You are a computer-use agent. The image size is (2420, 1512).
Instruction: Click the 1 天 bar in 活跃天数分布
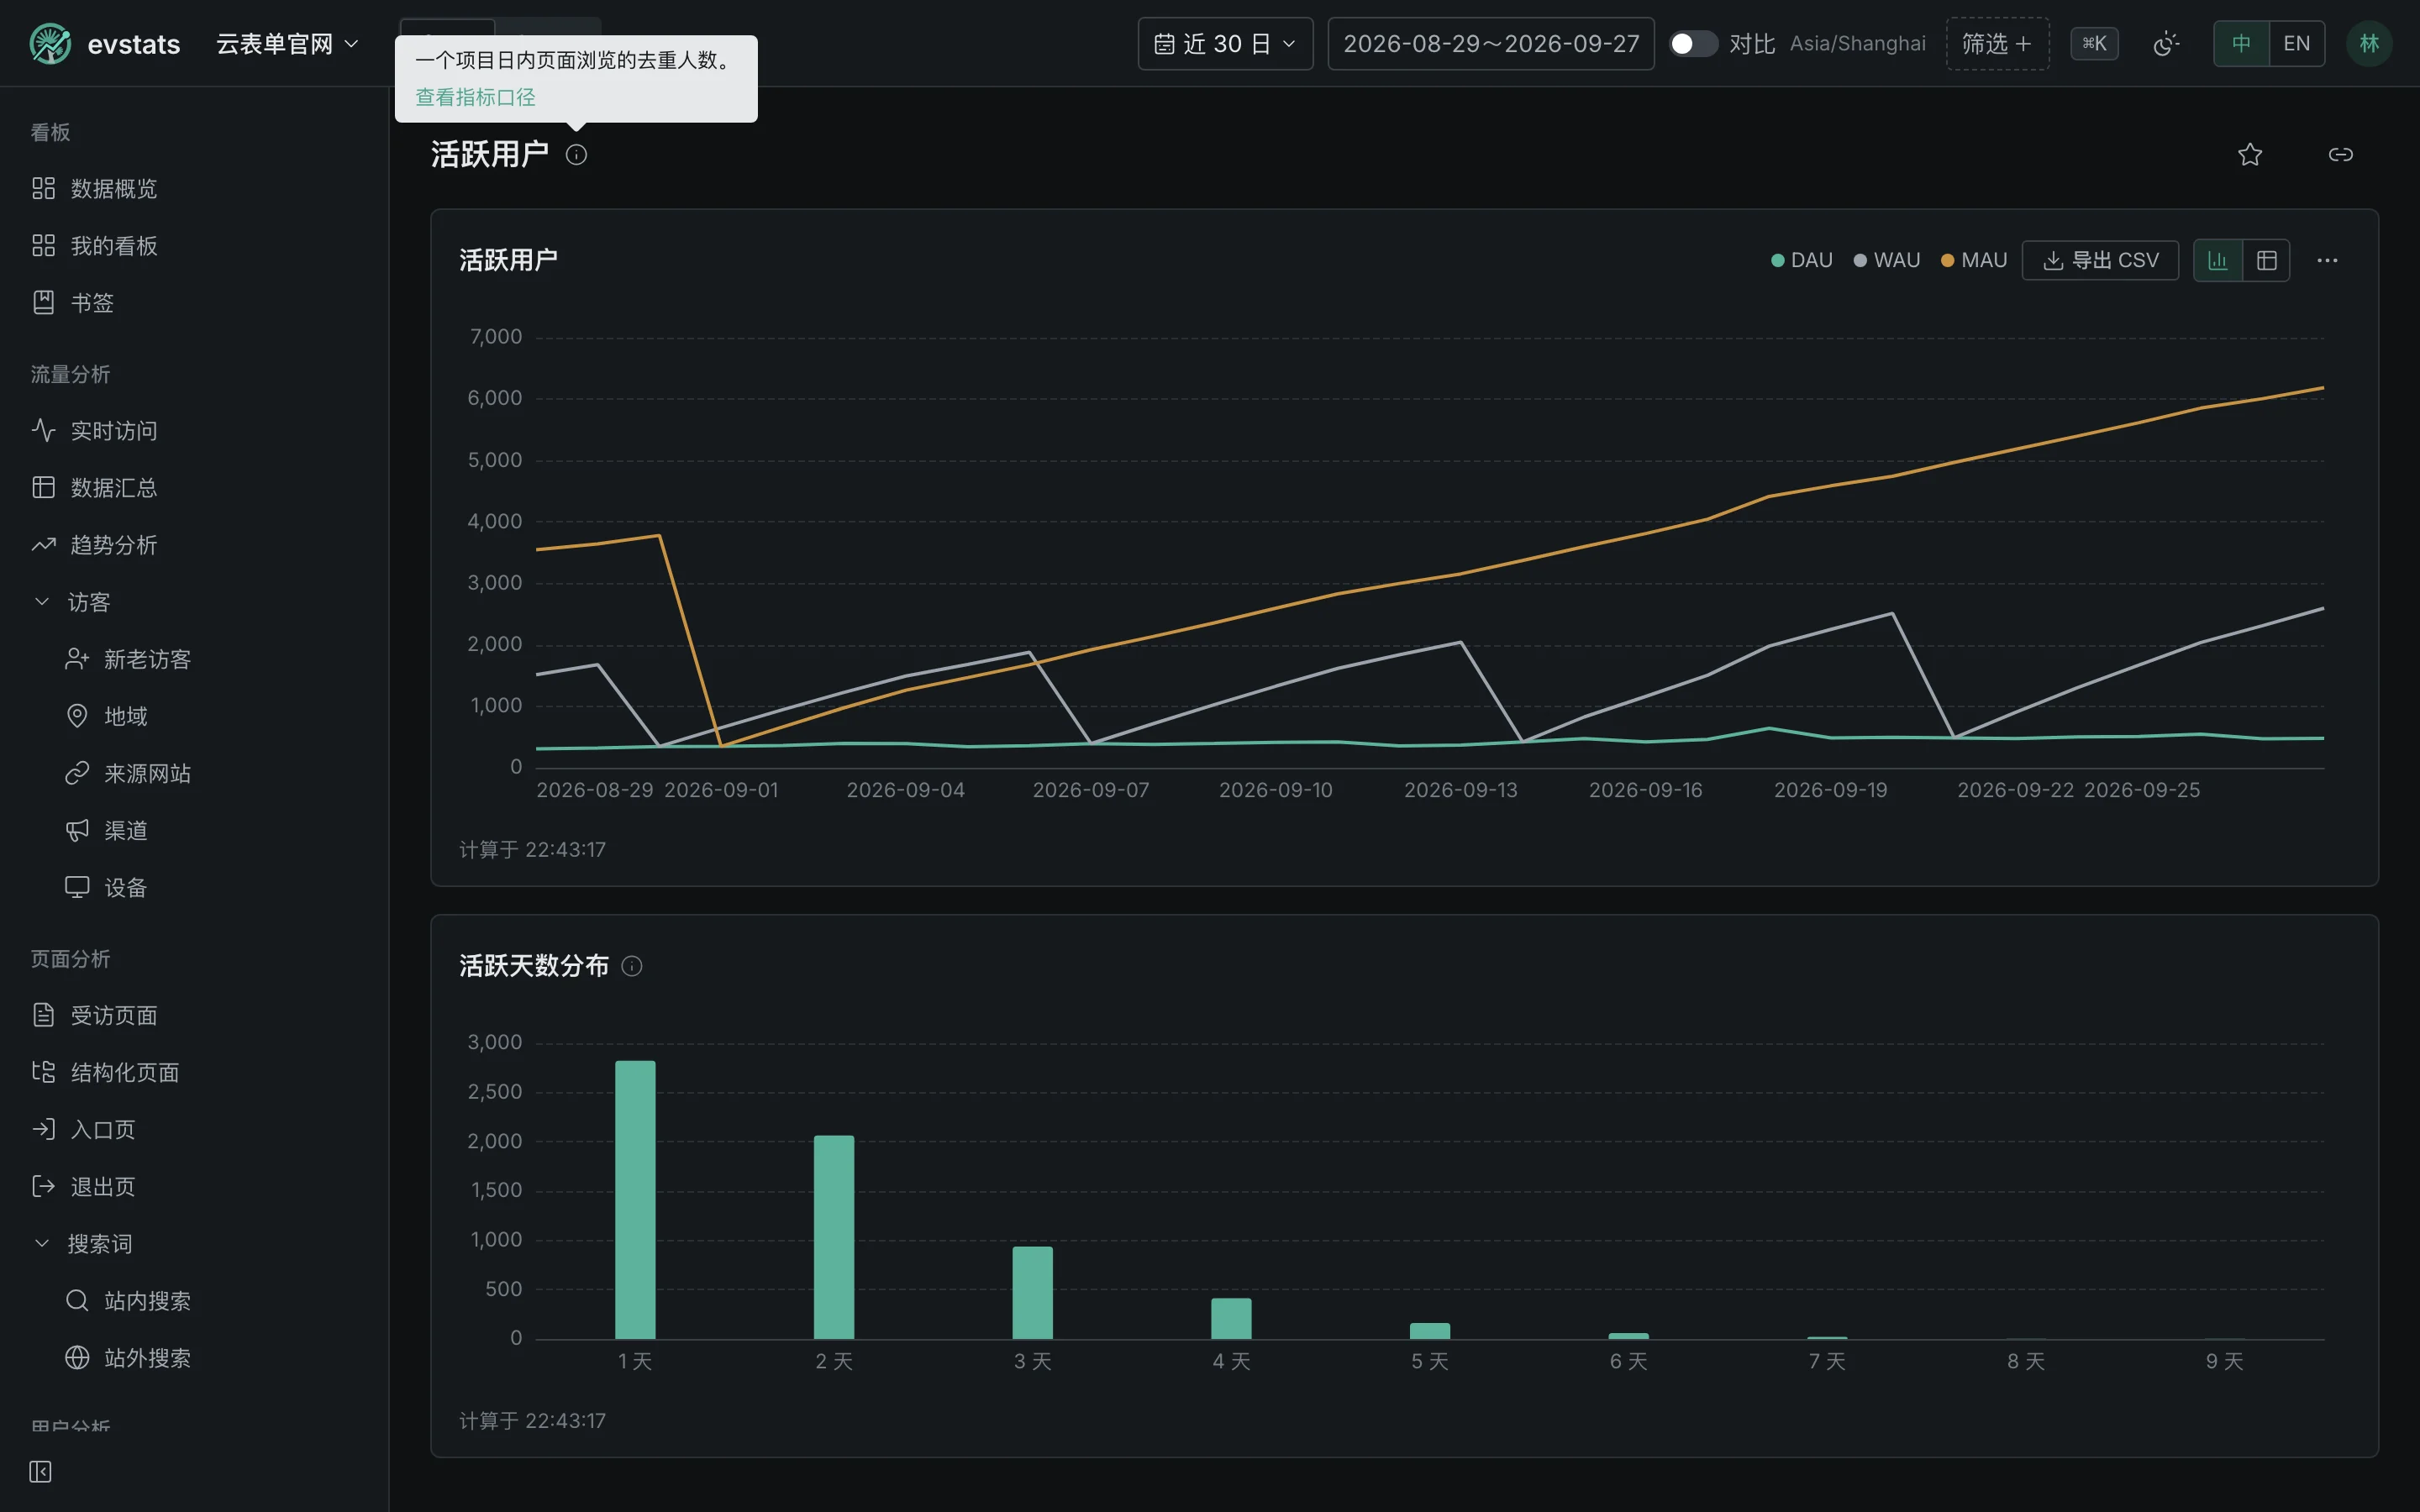(x=635, y=1199)
